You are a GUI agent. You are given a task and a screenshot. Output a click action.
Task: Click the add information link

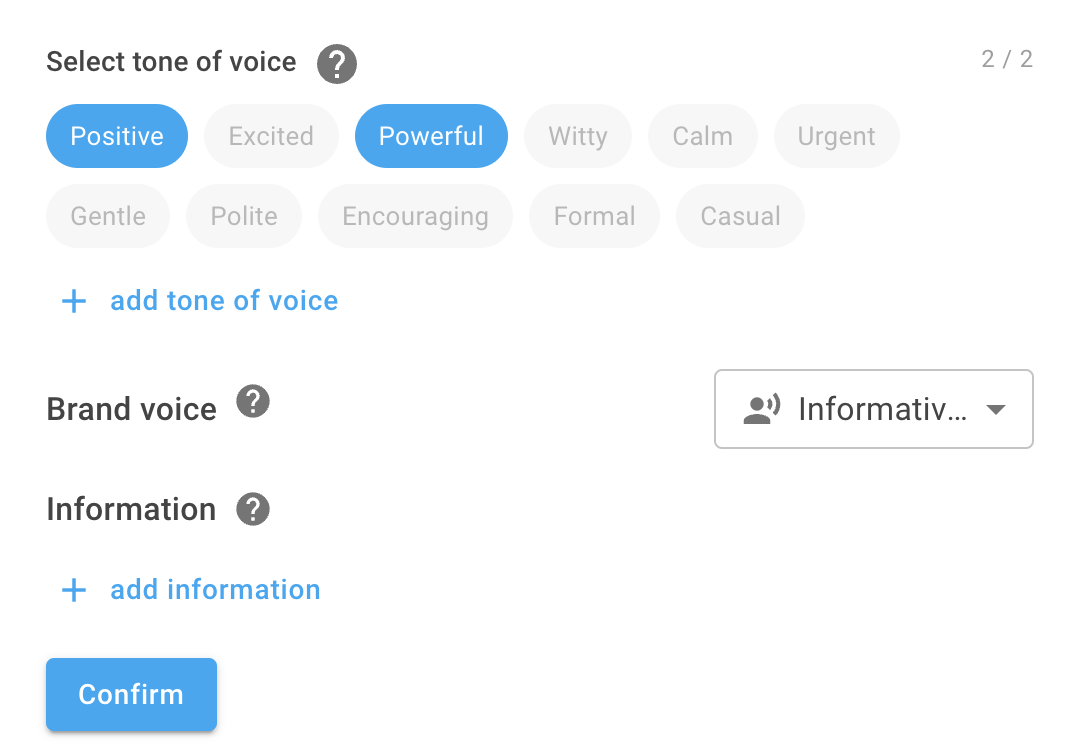[216, 590]
